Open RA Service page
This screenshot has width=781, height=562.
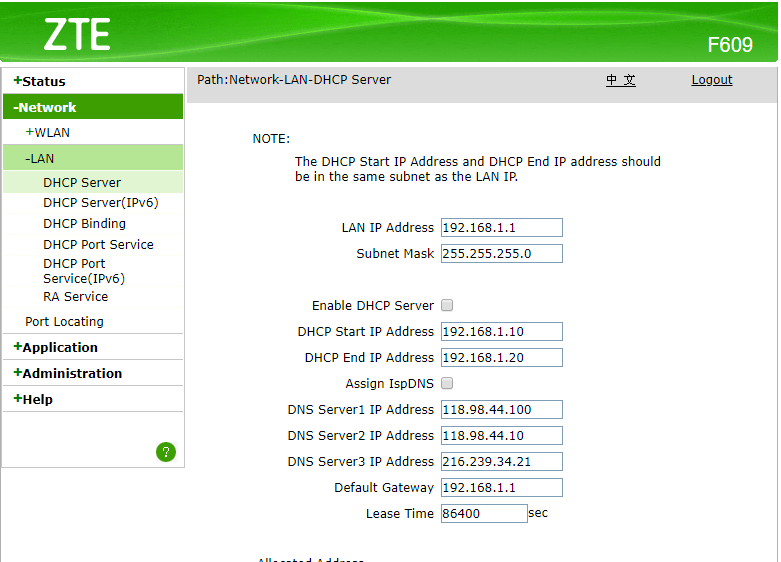(75, 296)
